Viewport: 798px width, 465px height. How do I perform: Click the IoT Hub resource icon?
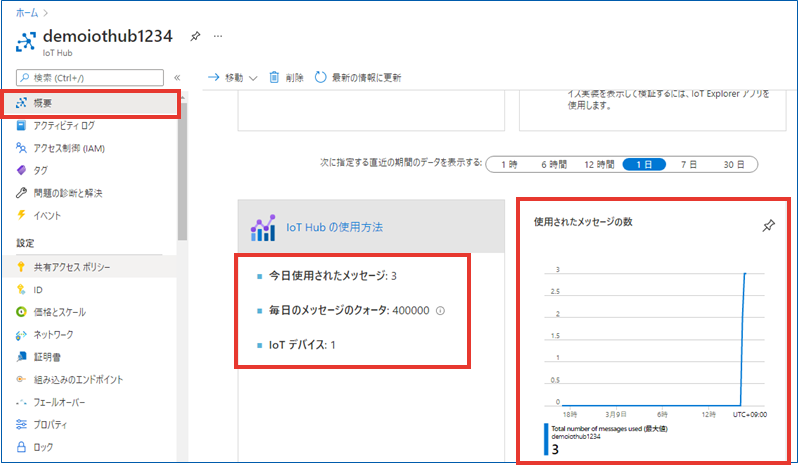coord(26,42)
